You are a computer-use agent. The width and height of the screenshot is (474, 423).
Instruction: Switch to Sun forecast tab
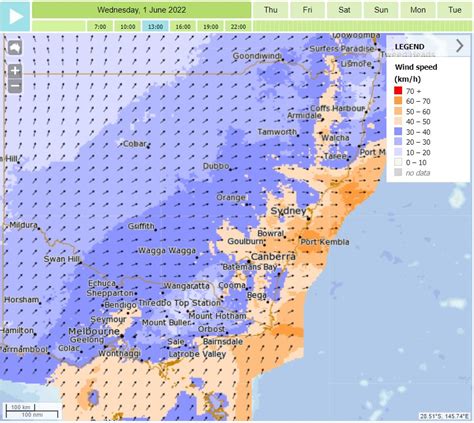point(381,10)
